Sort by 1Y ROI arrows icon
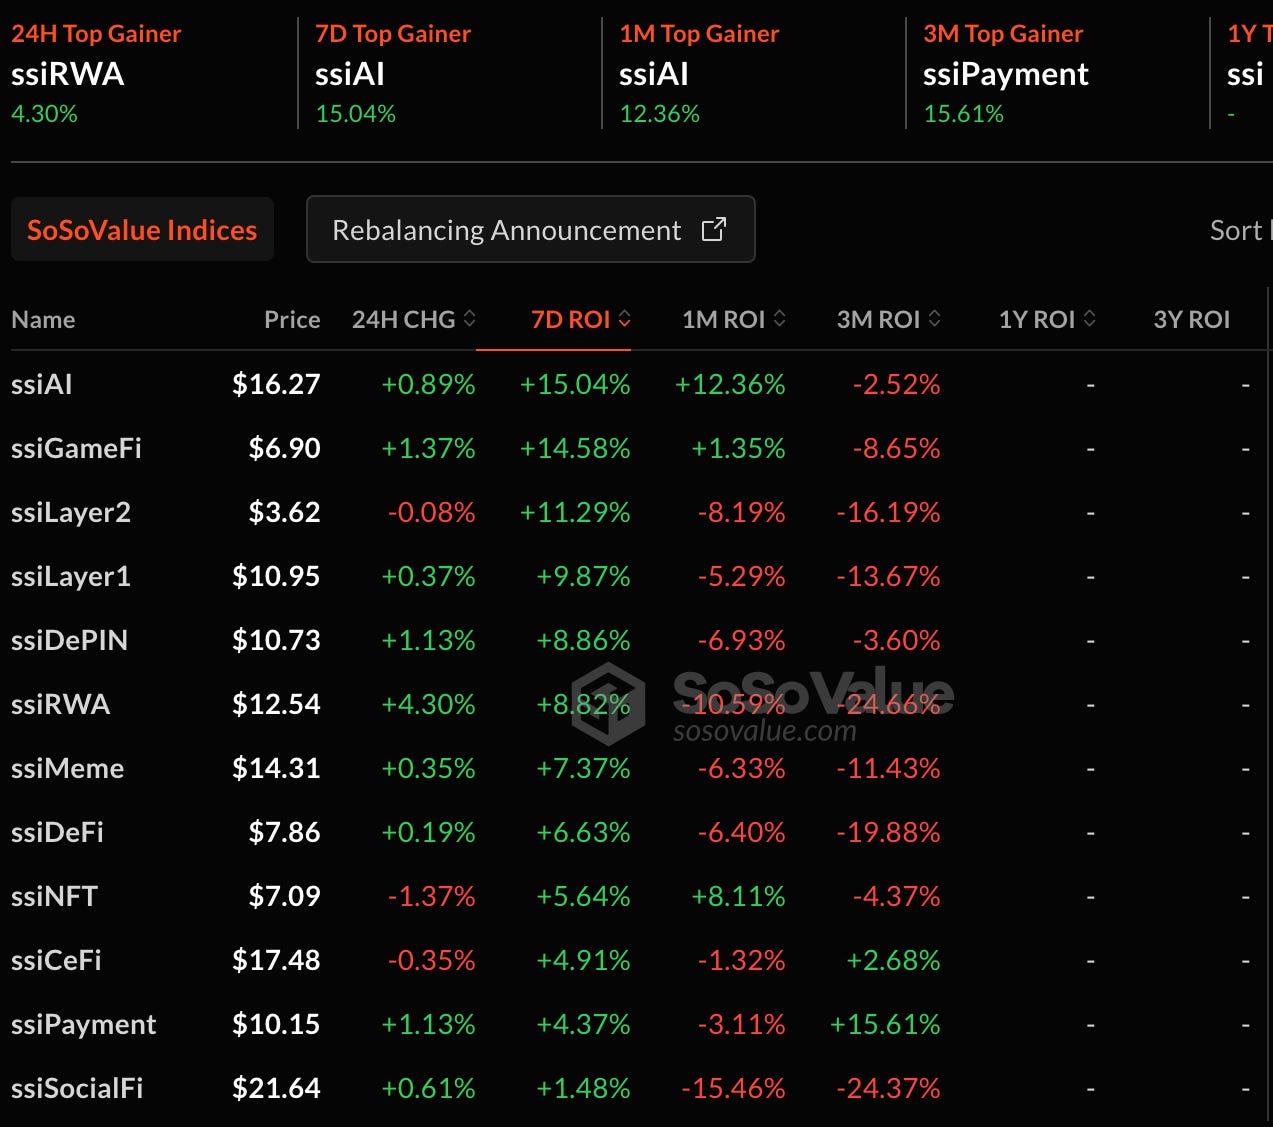1273x1127 pixels. pos(1089,319)
